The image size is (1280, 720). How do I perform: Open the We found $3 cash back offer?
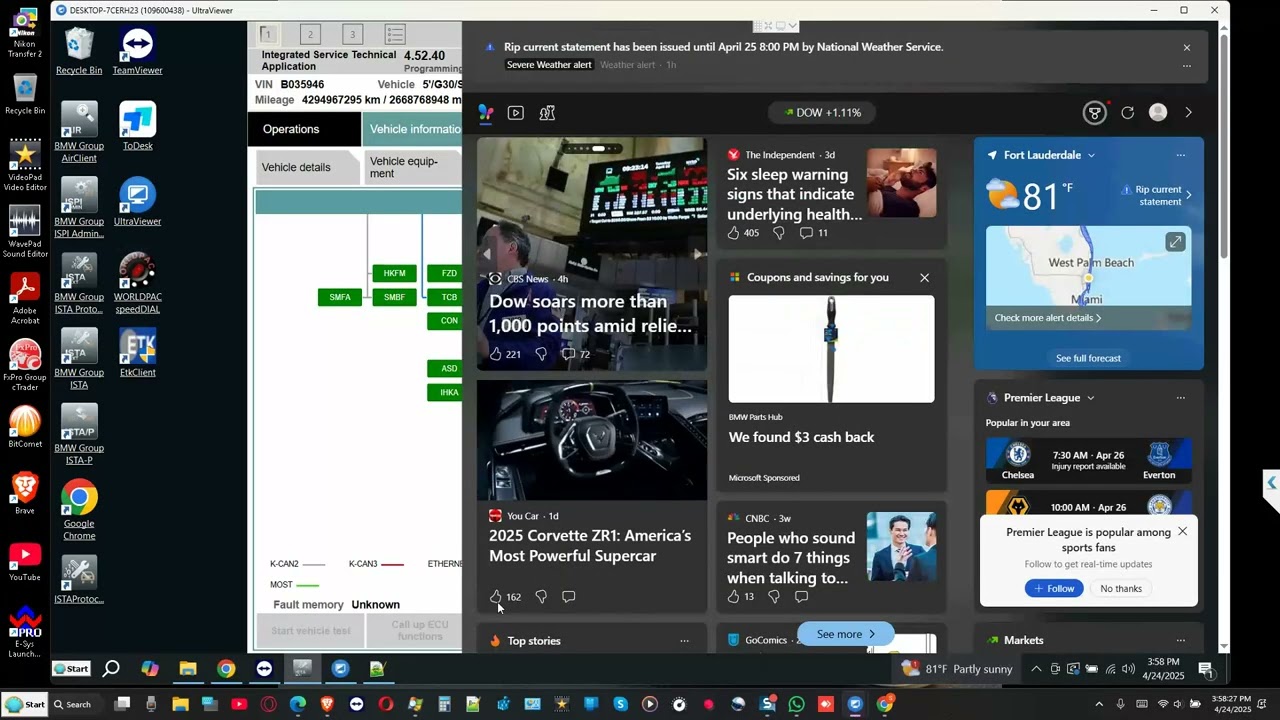pos(801,437)
